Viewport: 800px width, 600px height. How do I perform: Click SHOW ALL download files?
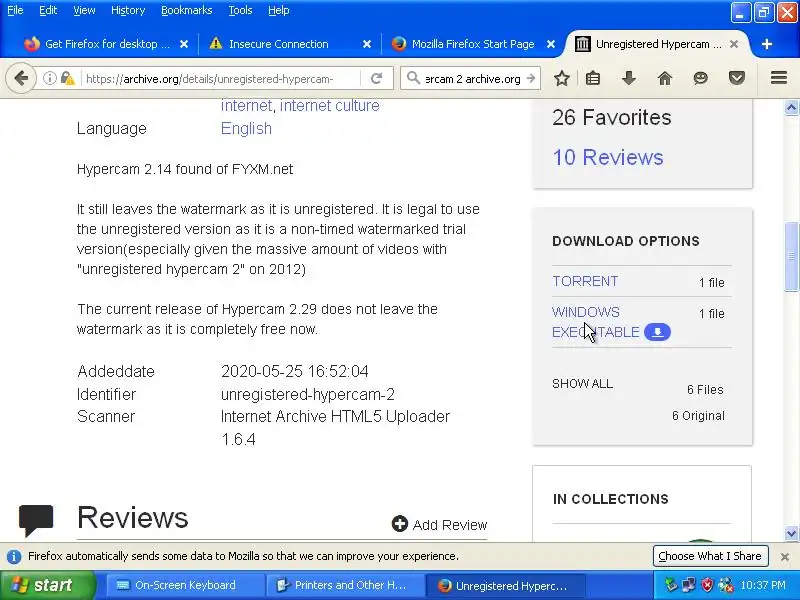[582, 384]
